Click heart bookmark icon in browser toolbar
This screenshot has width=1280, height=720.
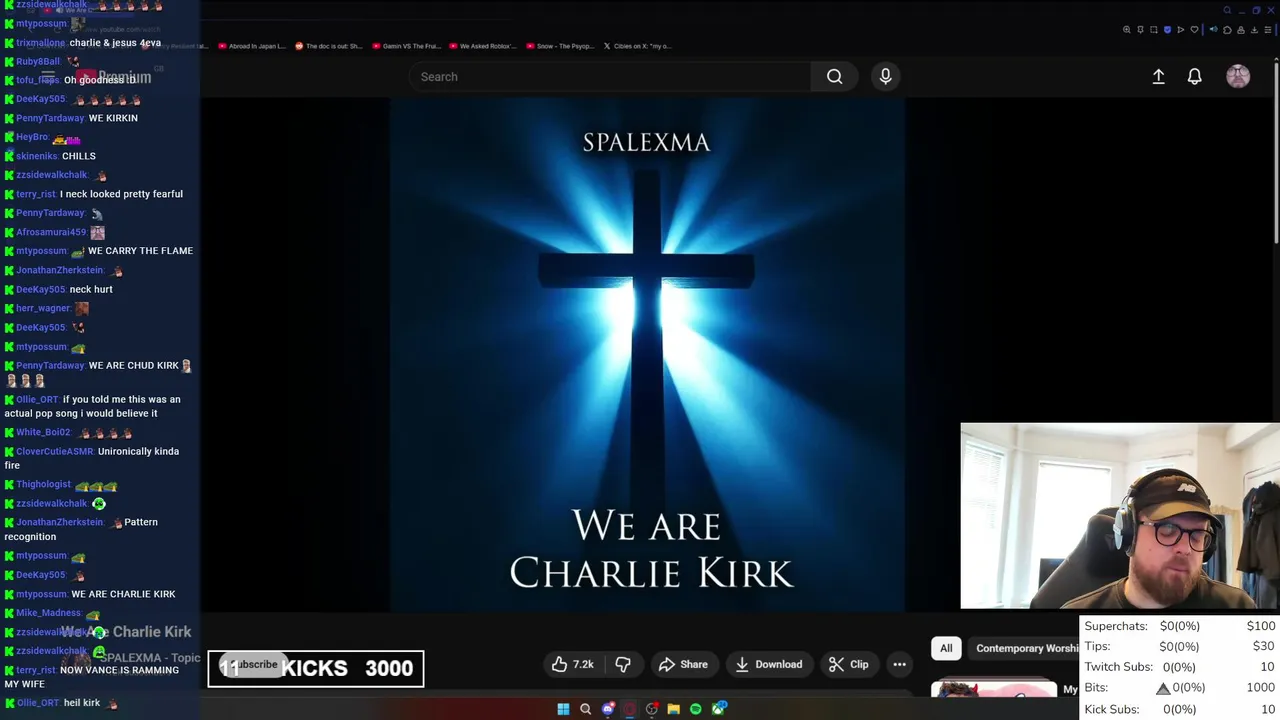pos(1194,30)
